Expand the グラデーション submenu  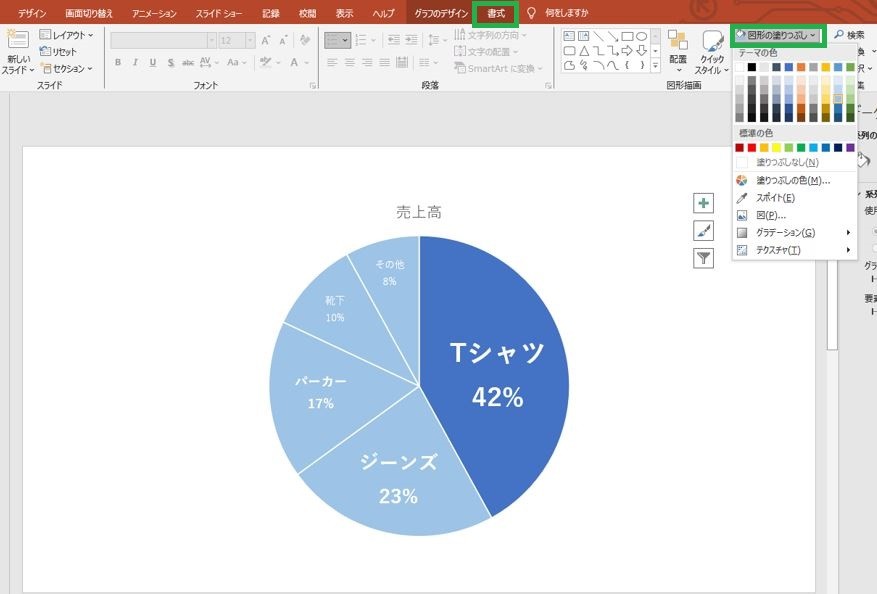coord(794,232)
